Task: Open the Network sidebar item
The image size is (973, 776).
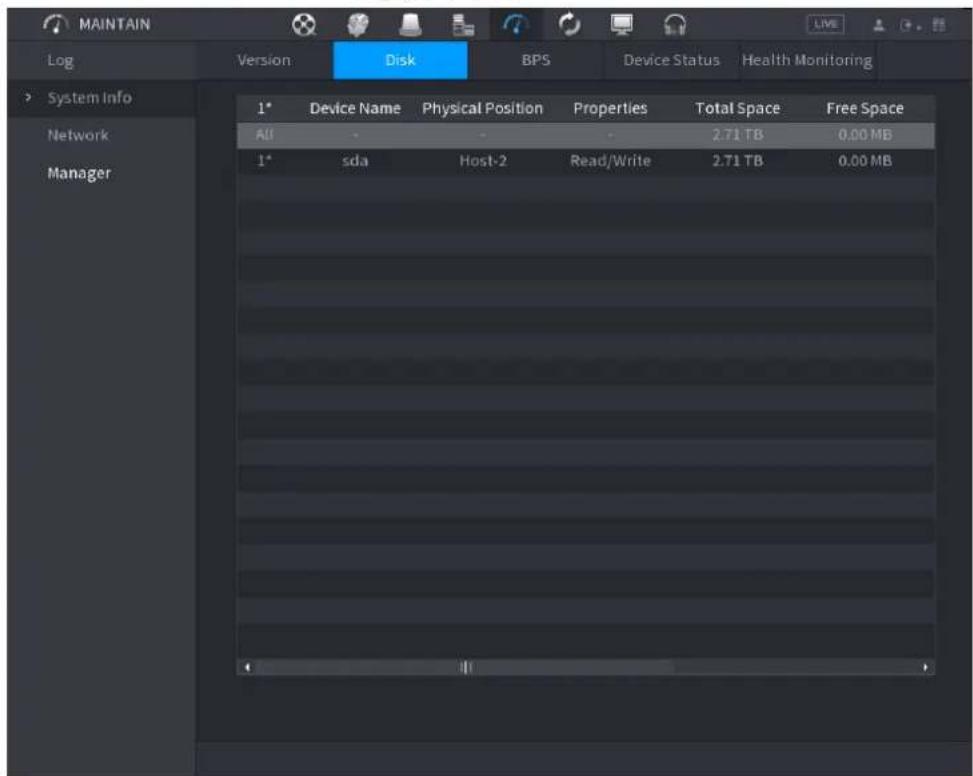Action: [78, 135]
